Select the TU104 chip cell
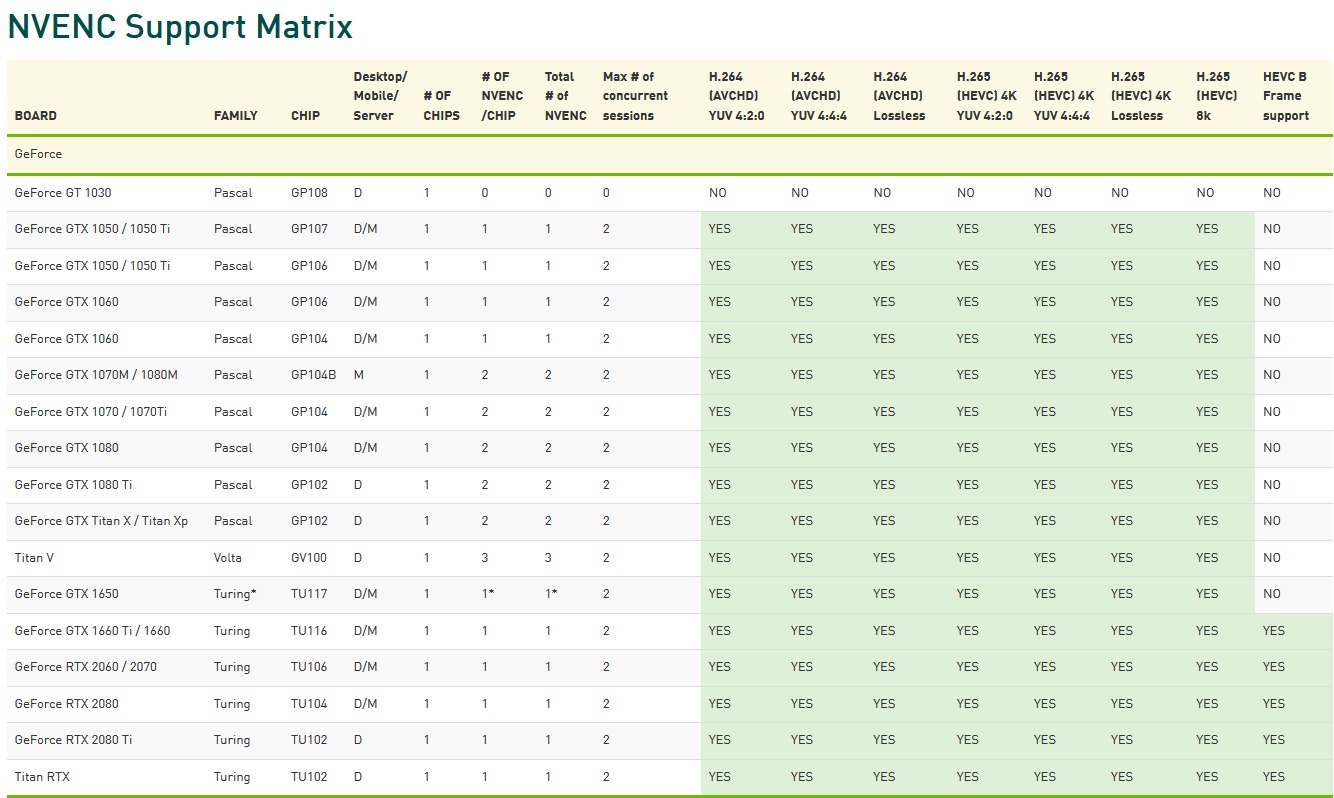This screenshot has height=798, width=1334. pyautogui.click(x=309, y=704)
